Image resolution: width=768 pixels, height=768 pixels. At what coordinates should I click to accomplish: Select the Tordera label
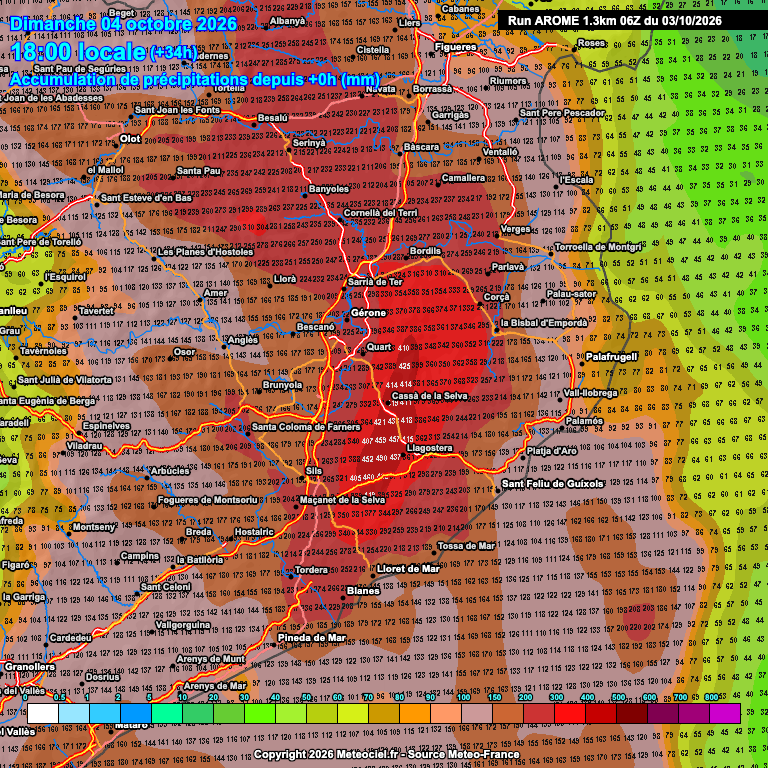pos(311,570)
